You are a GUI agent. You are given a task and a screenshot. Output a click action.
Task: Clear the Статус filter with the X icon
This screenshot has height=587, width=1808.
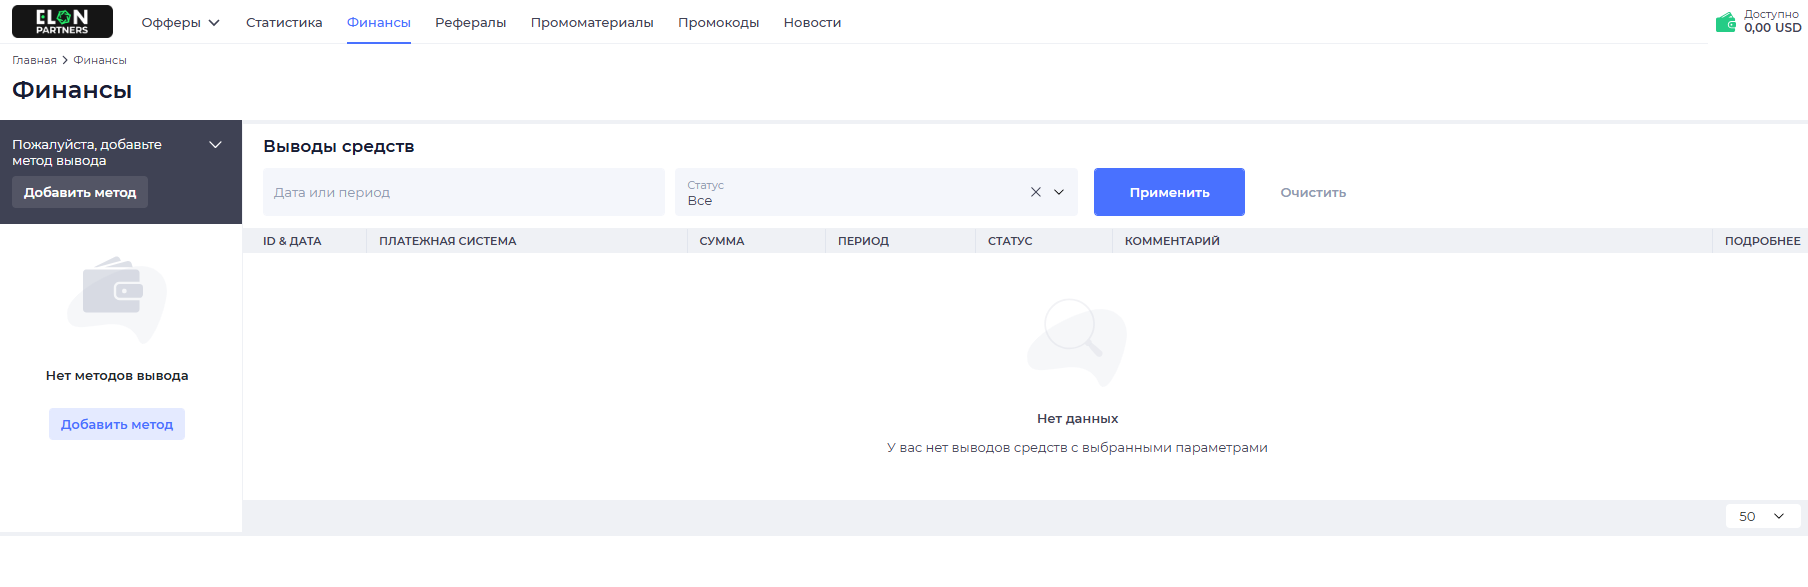coord(1036,192)
